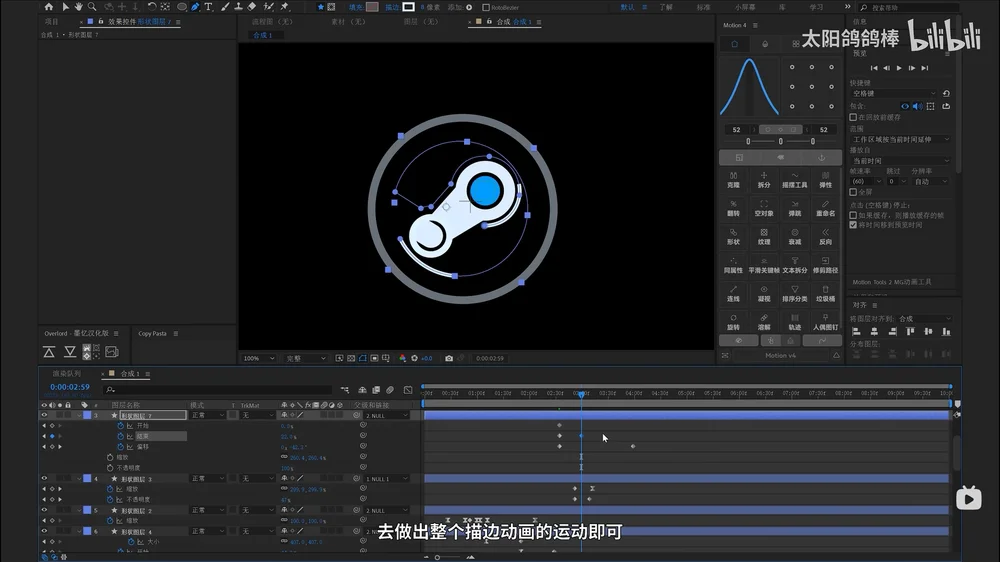
Task: Select the Pen tool in the toolbar
Action: coord(195,7)
